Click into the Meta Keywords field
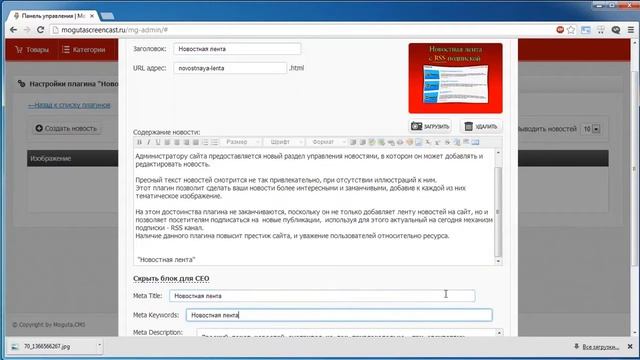Viewport: 640px width, 360px height. pos(339,315)
